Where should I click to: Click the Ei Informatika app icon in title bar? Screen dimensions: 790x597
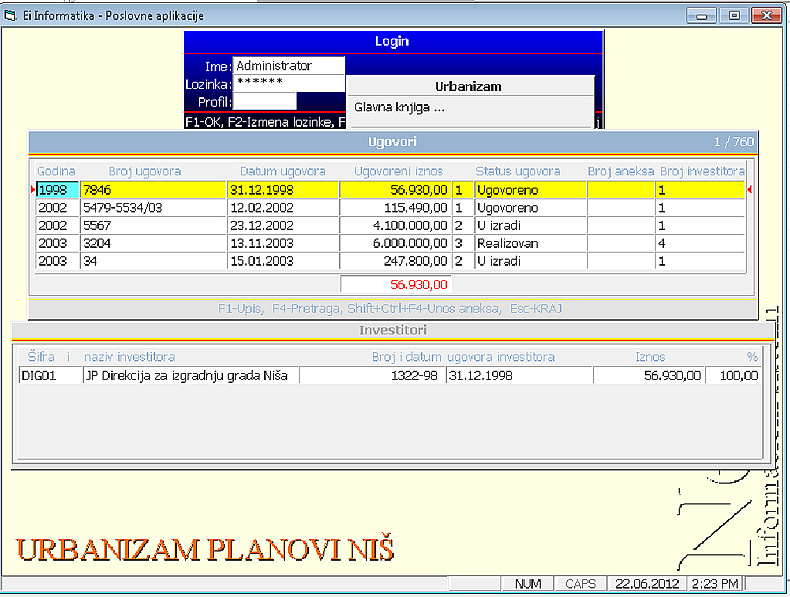[11, 16]
